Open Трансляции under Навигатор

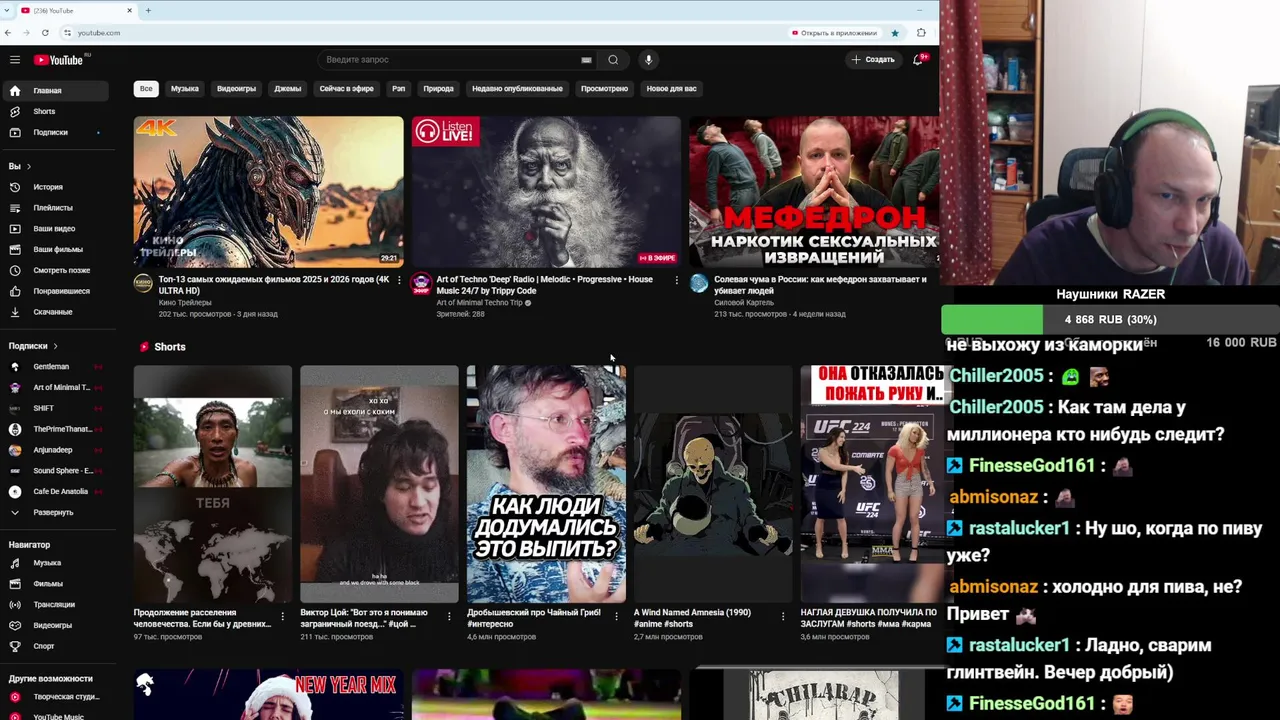54,605
